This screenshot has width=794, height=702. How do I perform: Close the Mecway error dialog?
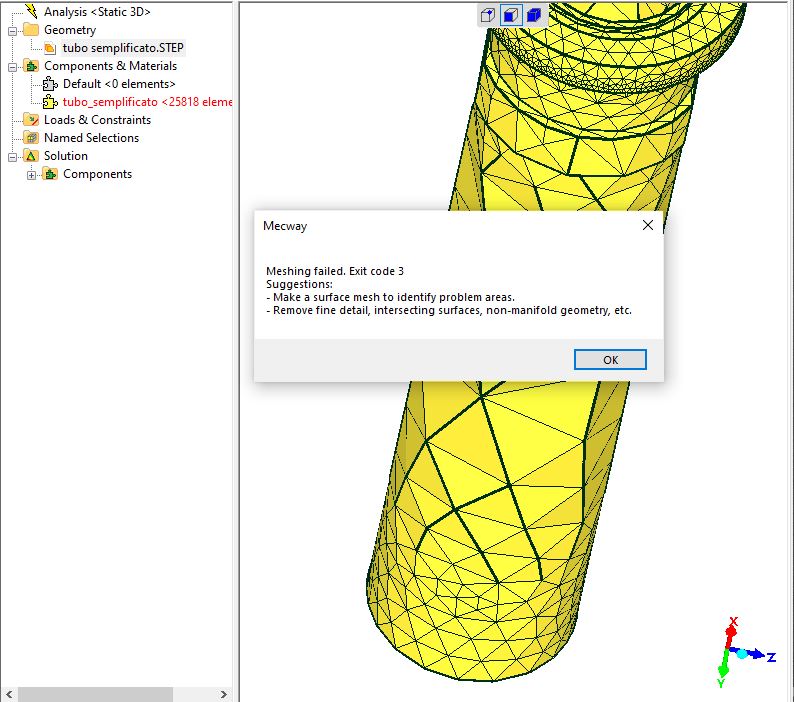pos(648,225)
